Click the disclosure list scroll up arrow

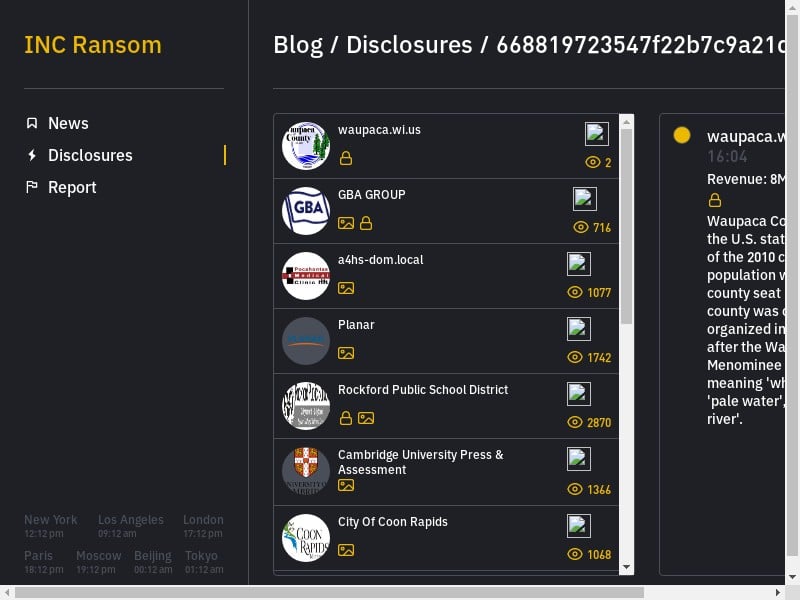(x=627, y=121)
